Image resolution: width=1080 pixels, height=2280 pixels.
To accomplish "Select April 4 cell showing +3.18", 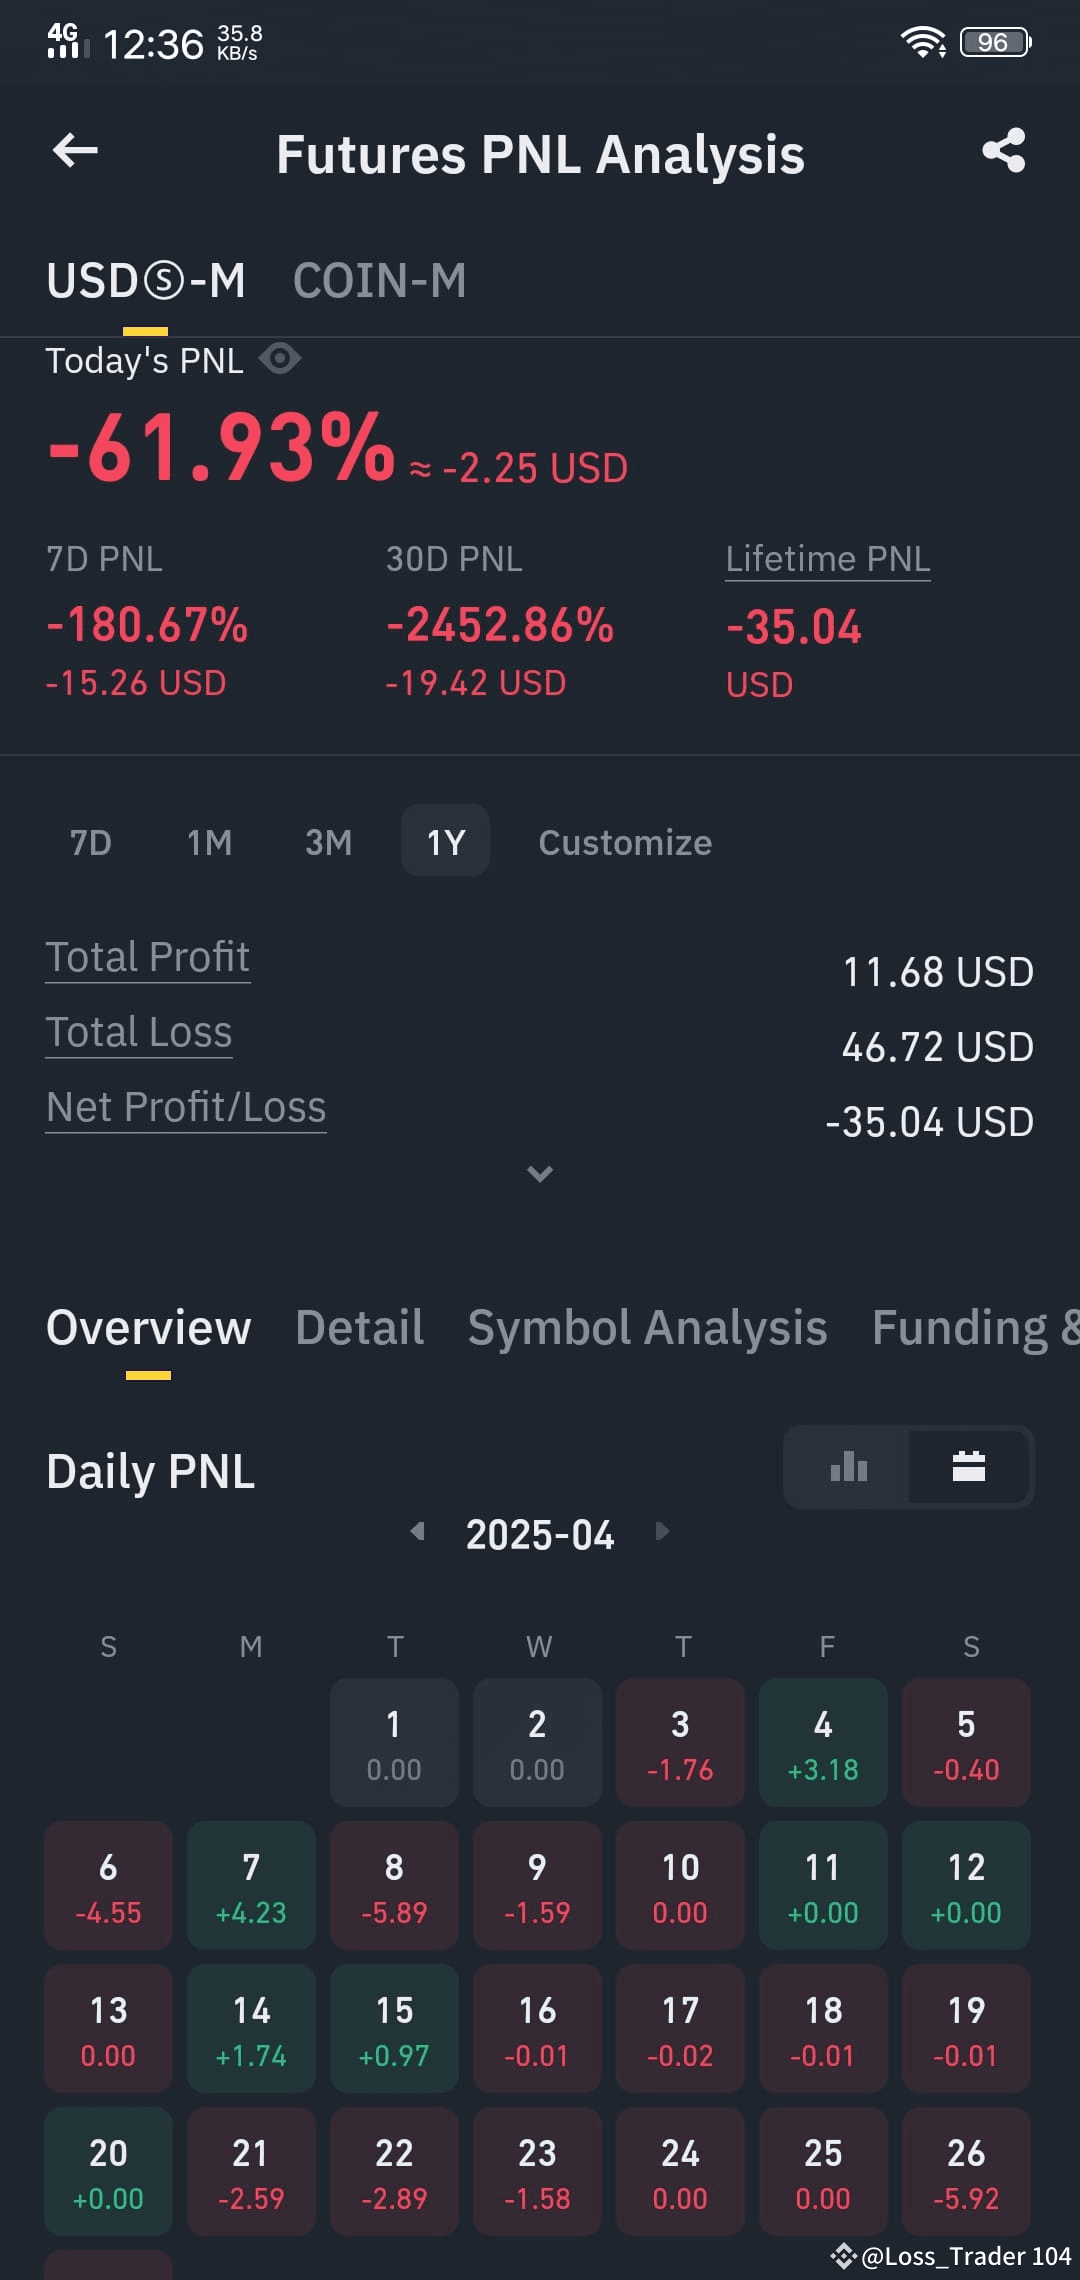I will coord(823,1742).
